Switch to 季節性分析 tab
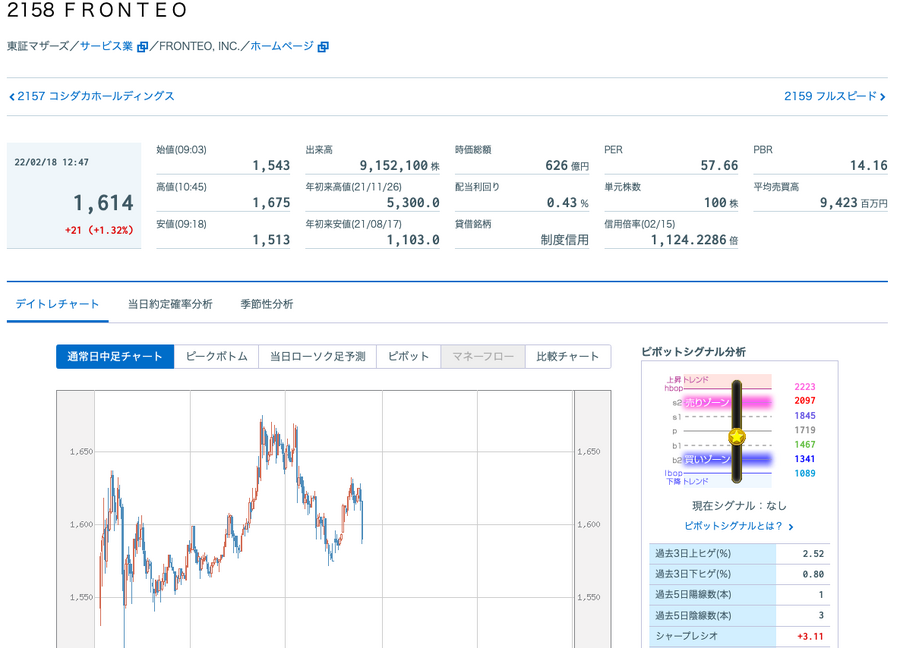Screen dimensions: 900x648 tap(267, 304)
